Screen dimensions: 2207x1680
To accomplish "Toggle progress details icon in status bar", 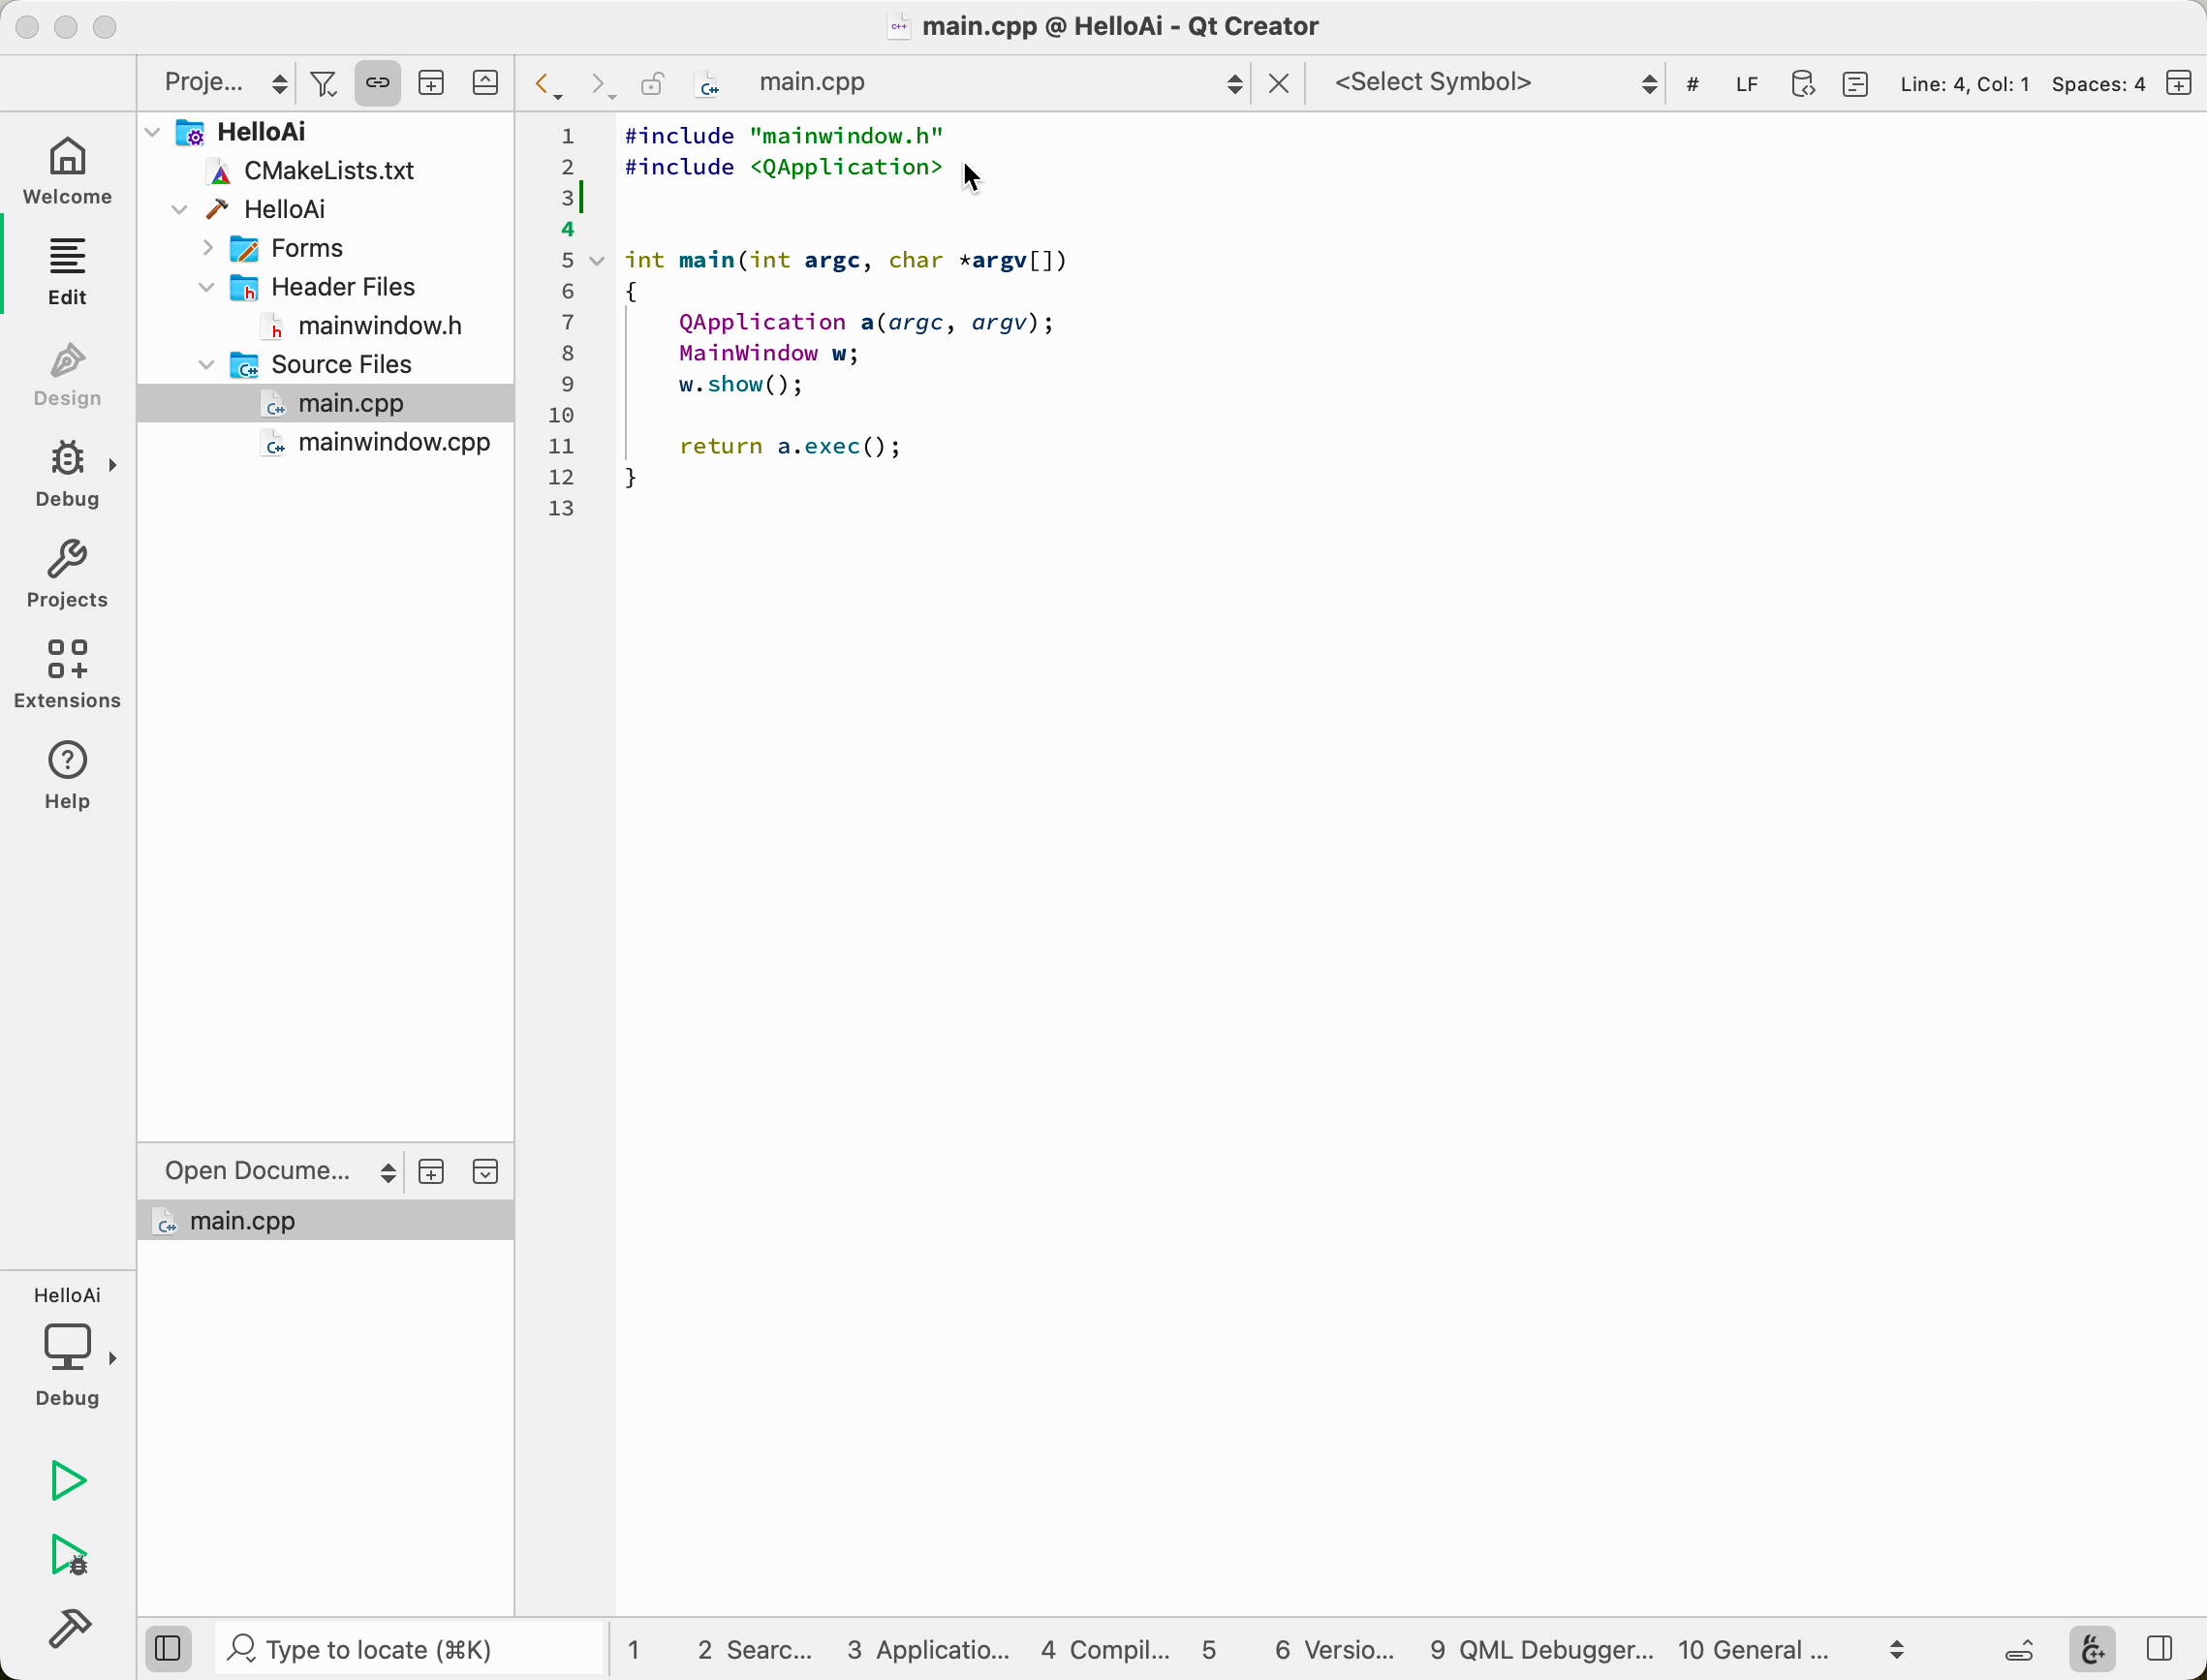I will tap(2020, 1650).
